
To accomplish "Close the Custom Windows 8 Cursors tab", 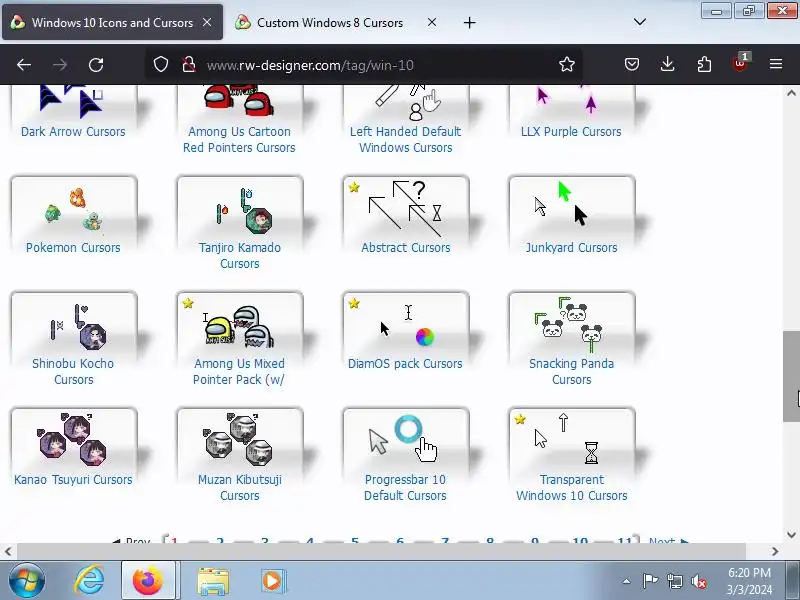I will click(432, 22).
